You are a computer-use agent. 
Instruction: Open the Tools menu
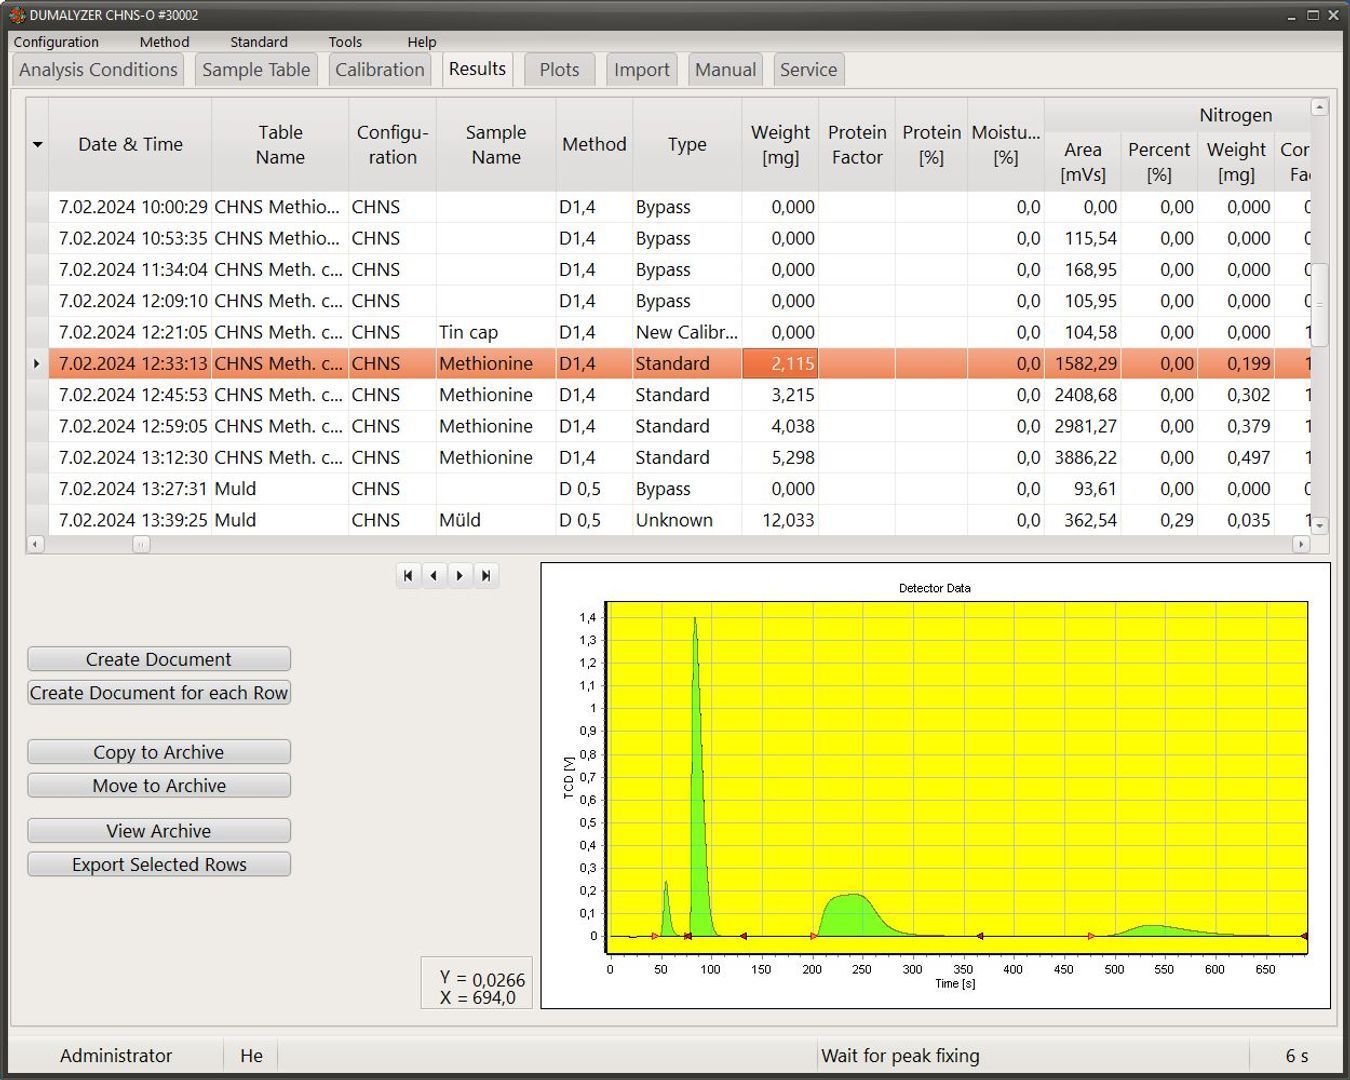[x=345, y=42]
